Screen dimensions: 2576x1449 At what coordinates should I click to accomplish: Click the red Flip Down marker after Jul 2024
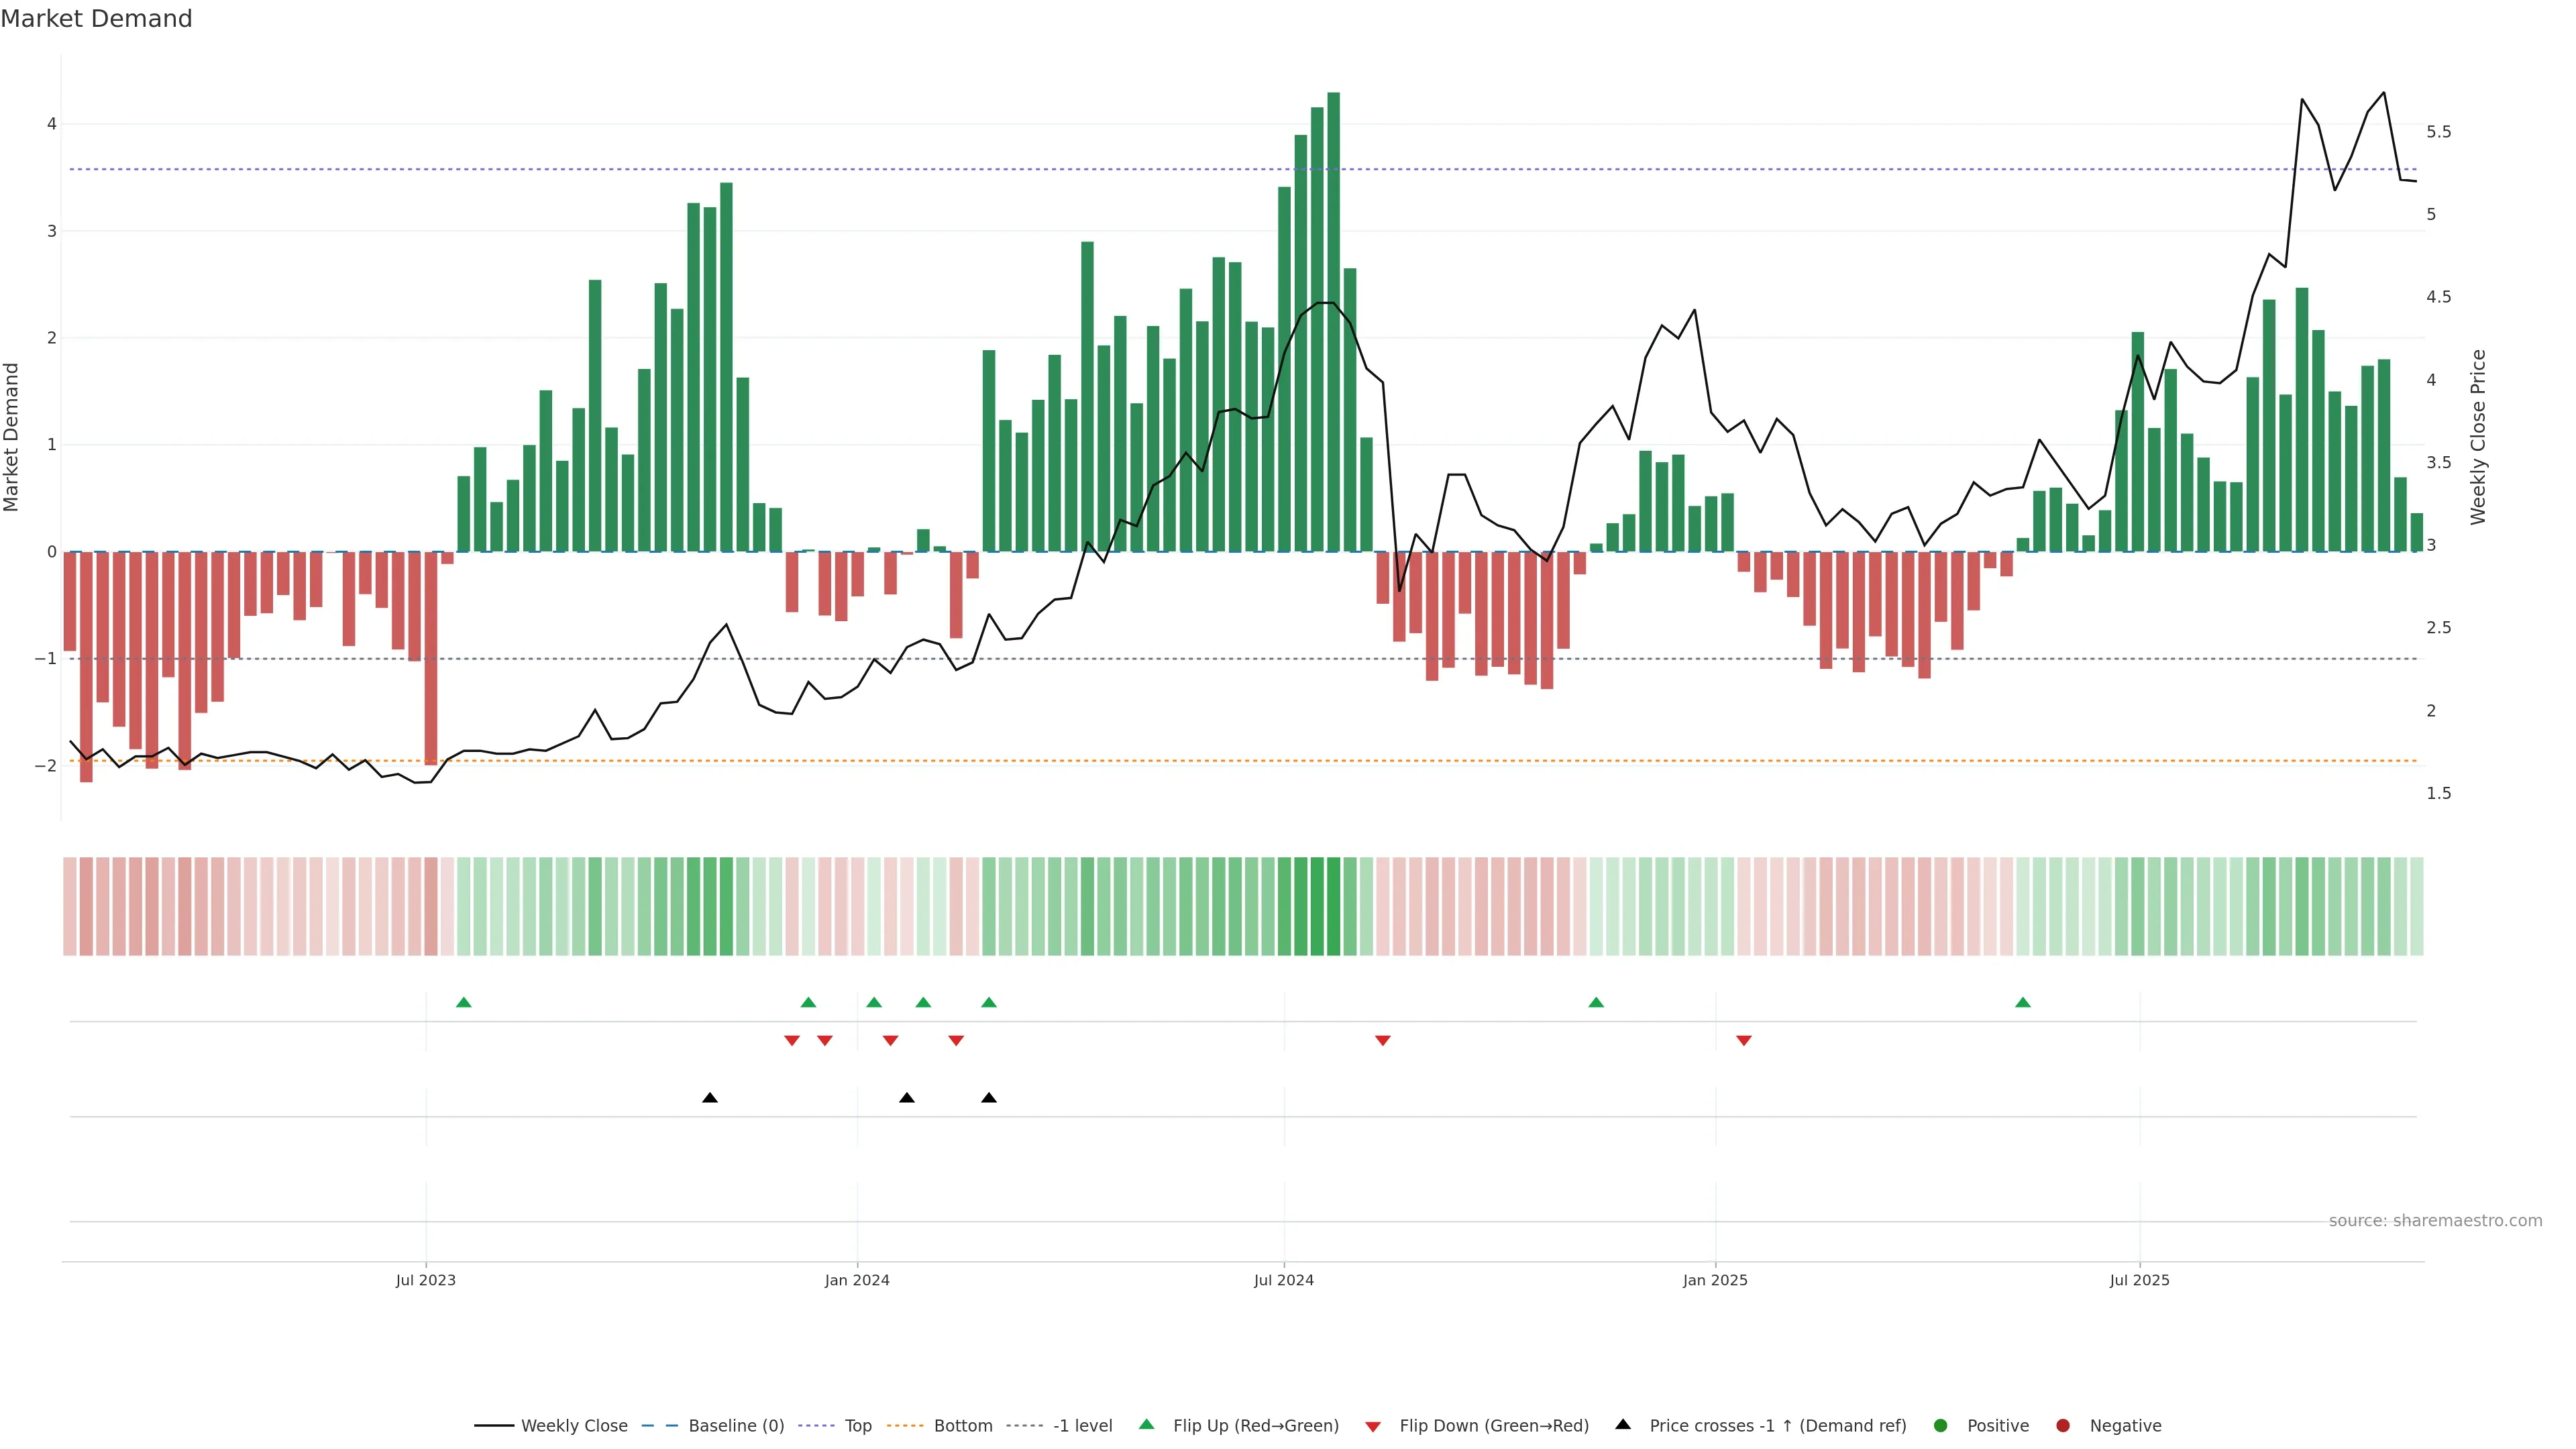1383,1041
